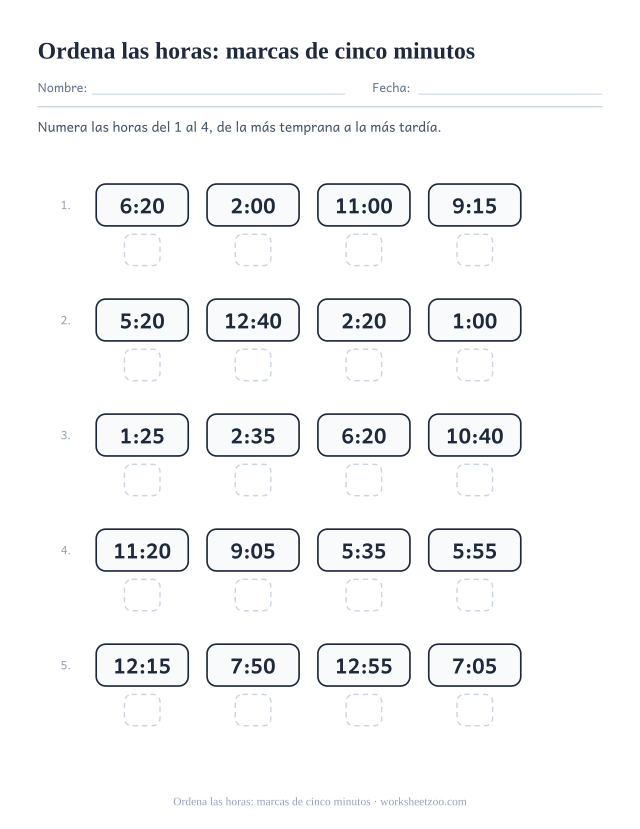Select the 11:20 time box
The width and height of the screenshot is (640, 829).
(142, 550)
